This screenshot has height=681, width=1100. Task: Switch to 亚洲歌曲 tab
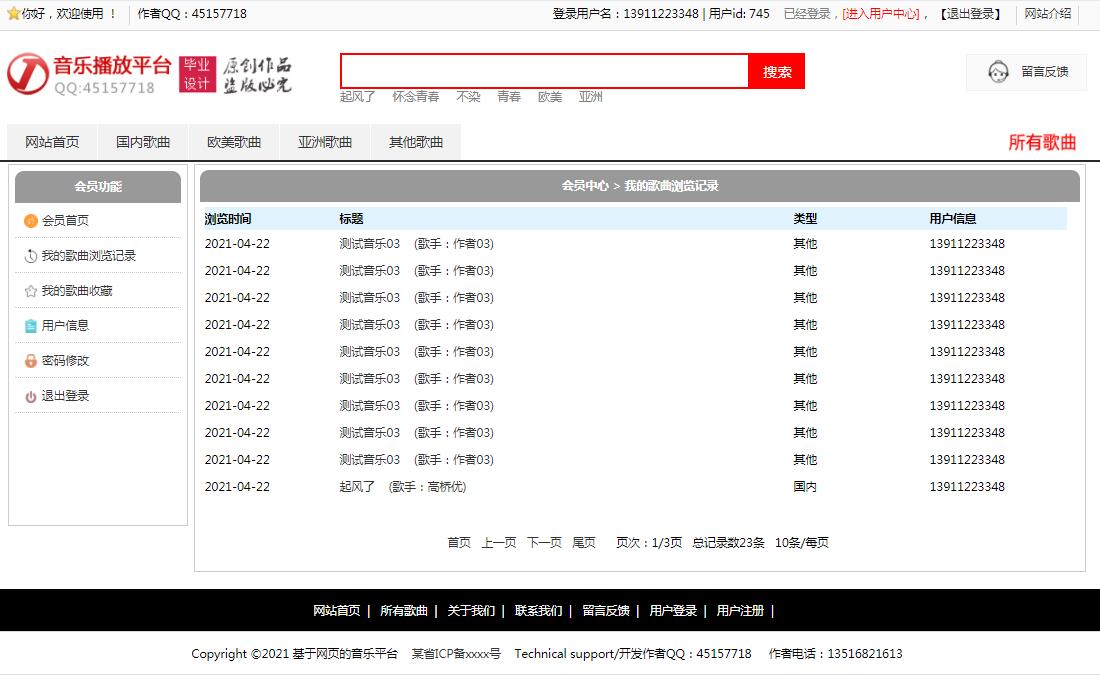click(325, 142)
